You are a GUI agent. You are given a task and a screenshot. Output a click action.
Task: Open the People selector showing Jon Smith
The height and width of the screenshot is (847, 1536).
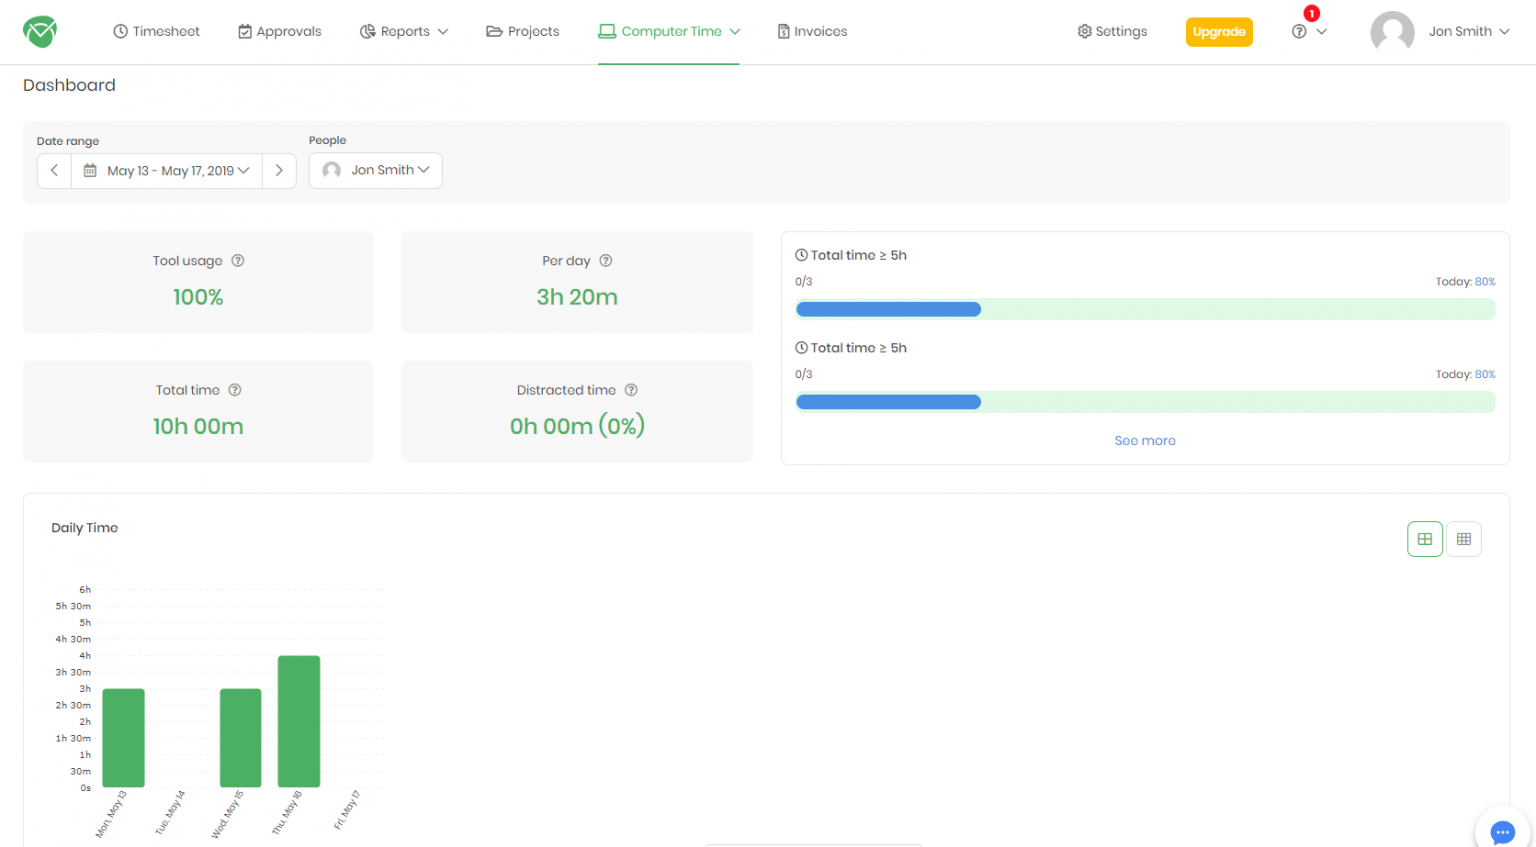[375, 170]
